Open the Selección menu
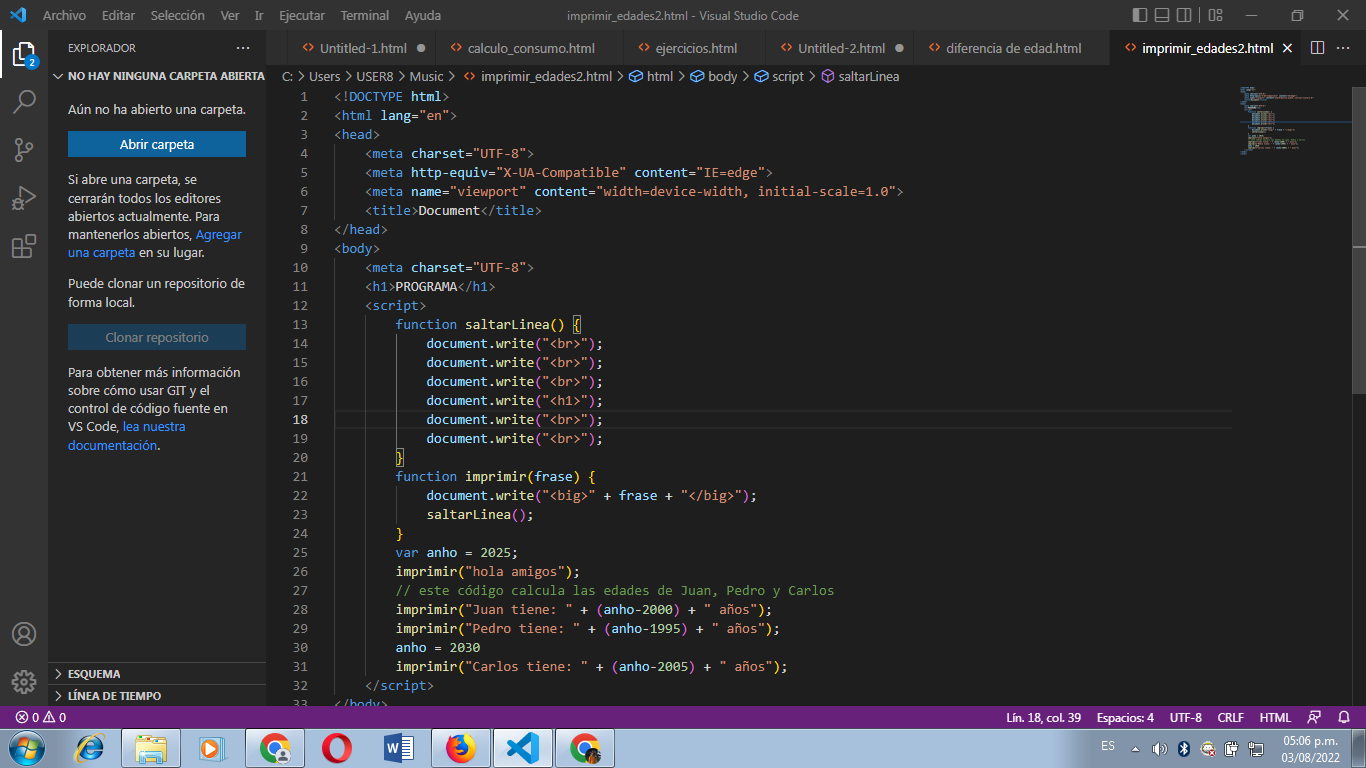Viewport: 1366px width, 768px height. click(177, 16)
